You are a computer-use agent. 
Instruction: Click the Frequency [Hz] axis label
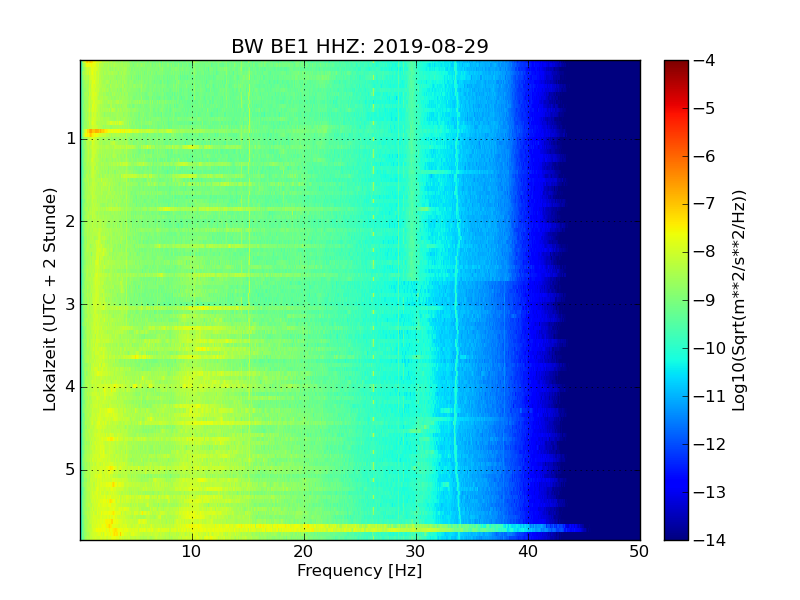[360, 570]
